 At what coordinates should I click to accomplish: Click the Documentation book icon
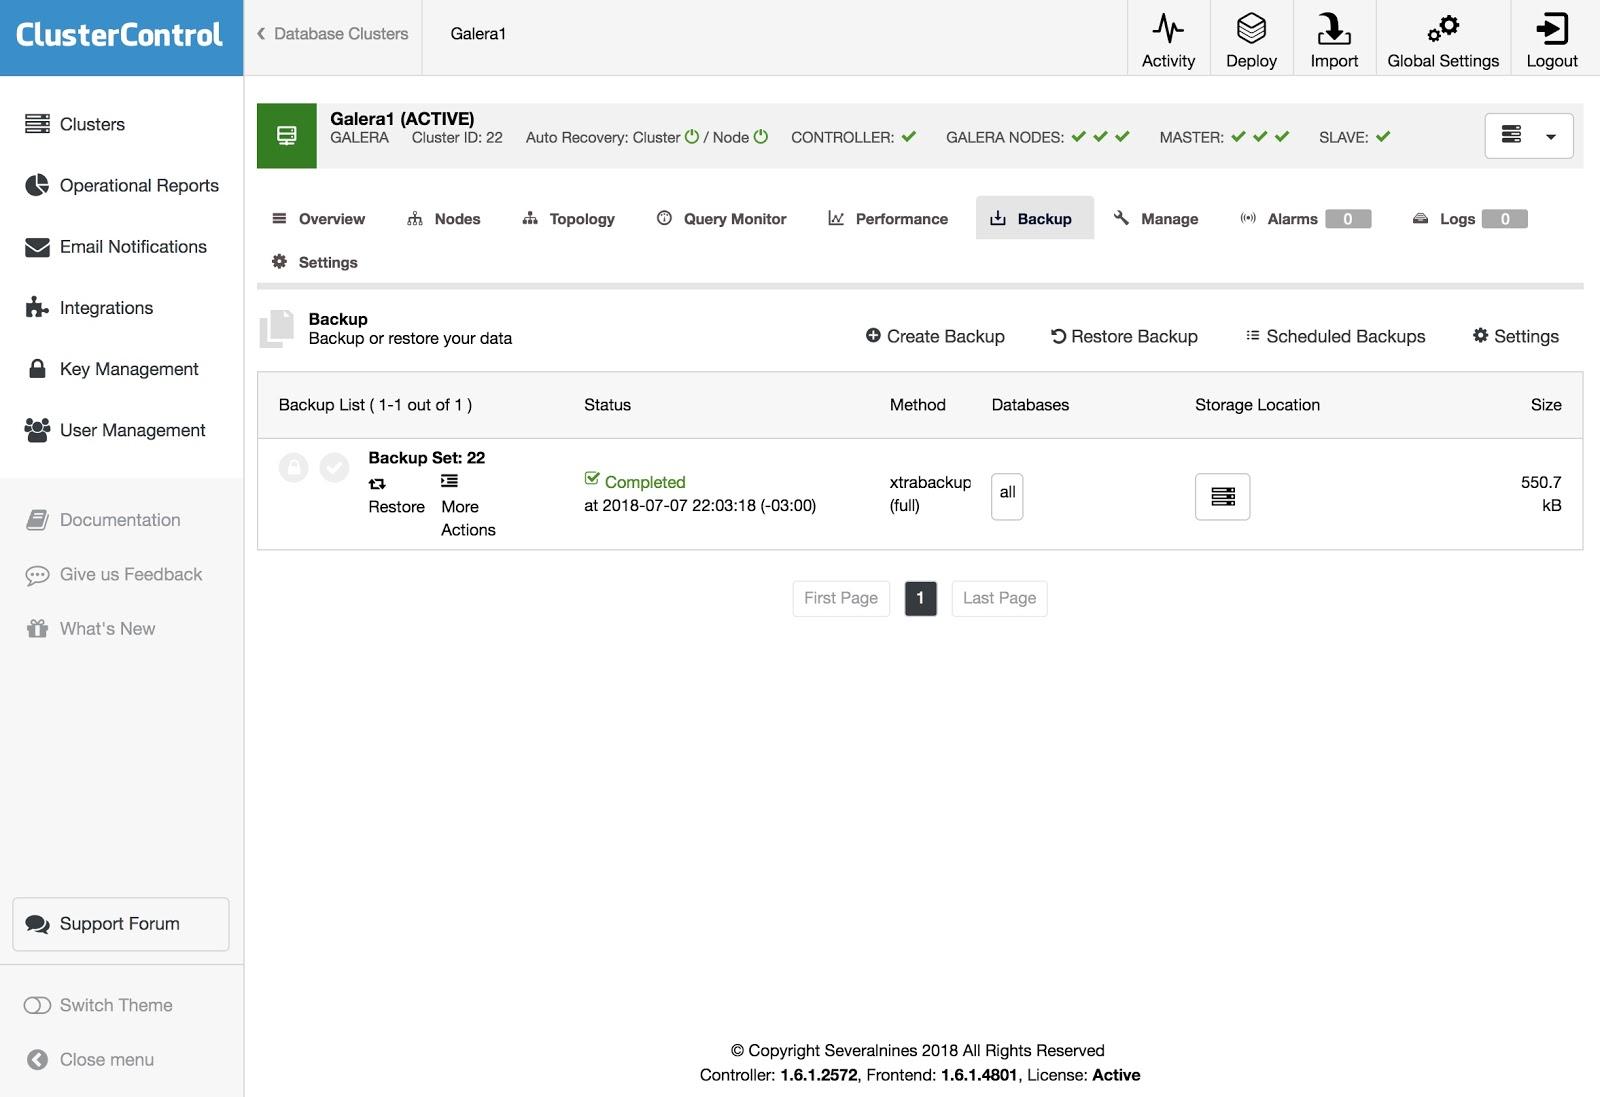[x=37, y=520]
